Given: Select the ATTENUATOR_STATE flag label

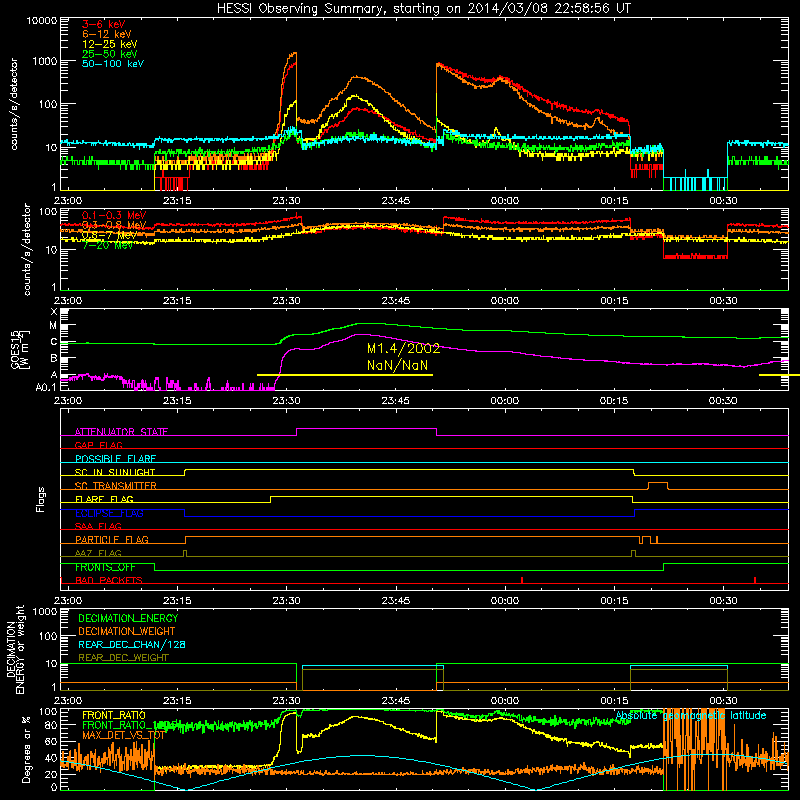Looking at the screenshot, I should coord(121,432).
